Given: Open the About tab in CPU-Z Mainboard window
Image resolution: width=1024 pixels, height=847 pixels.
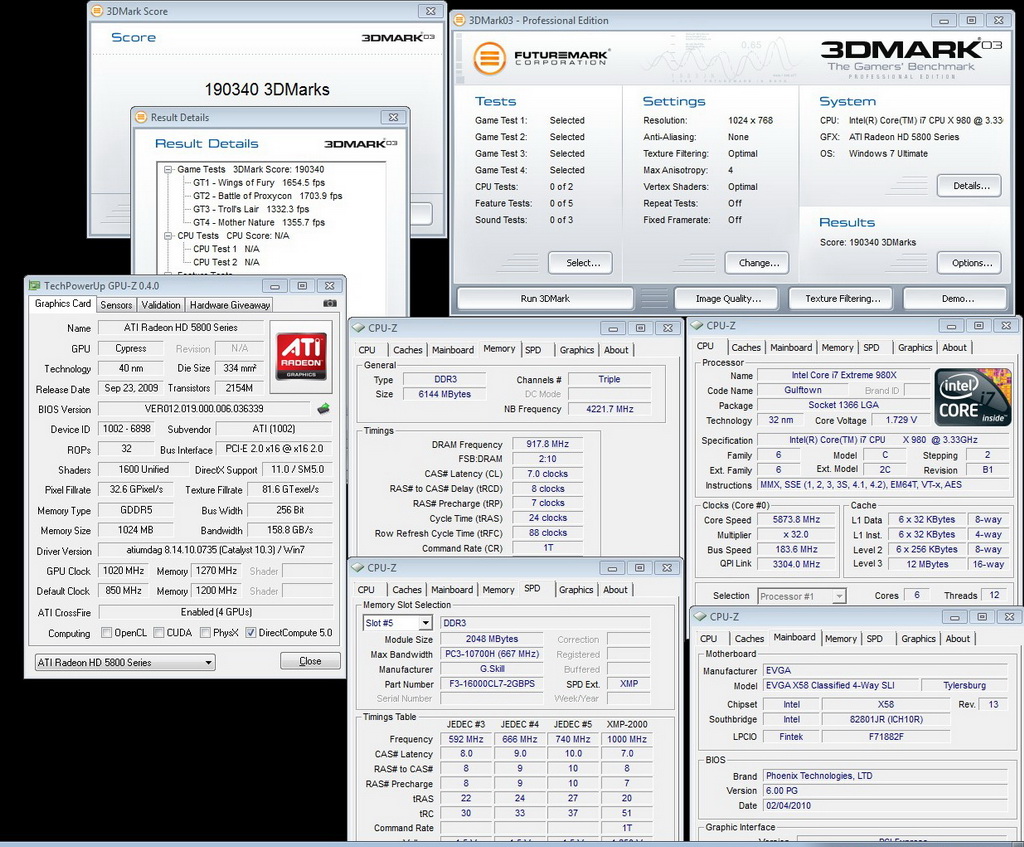Looking at the screenshot, I should 957,639.
